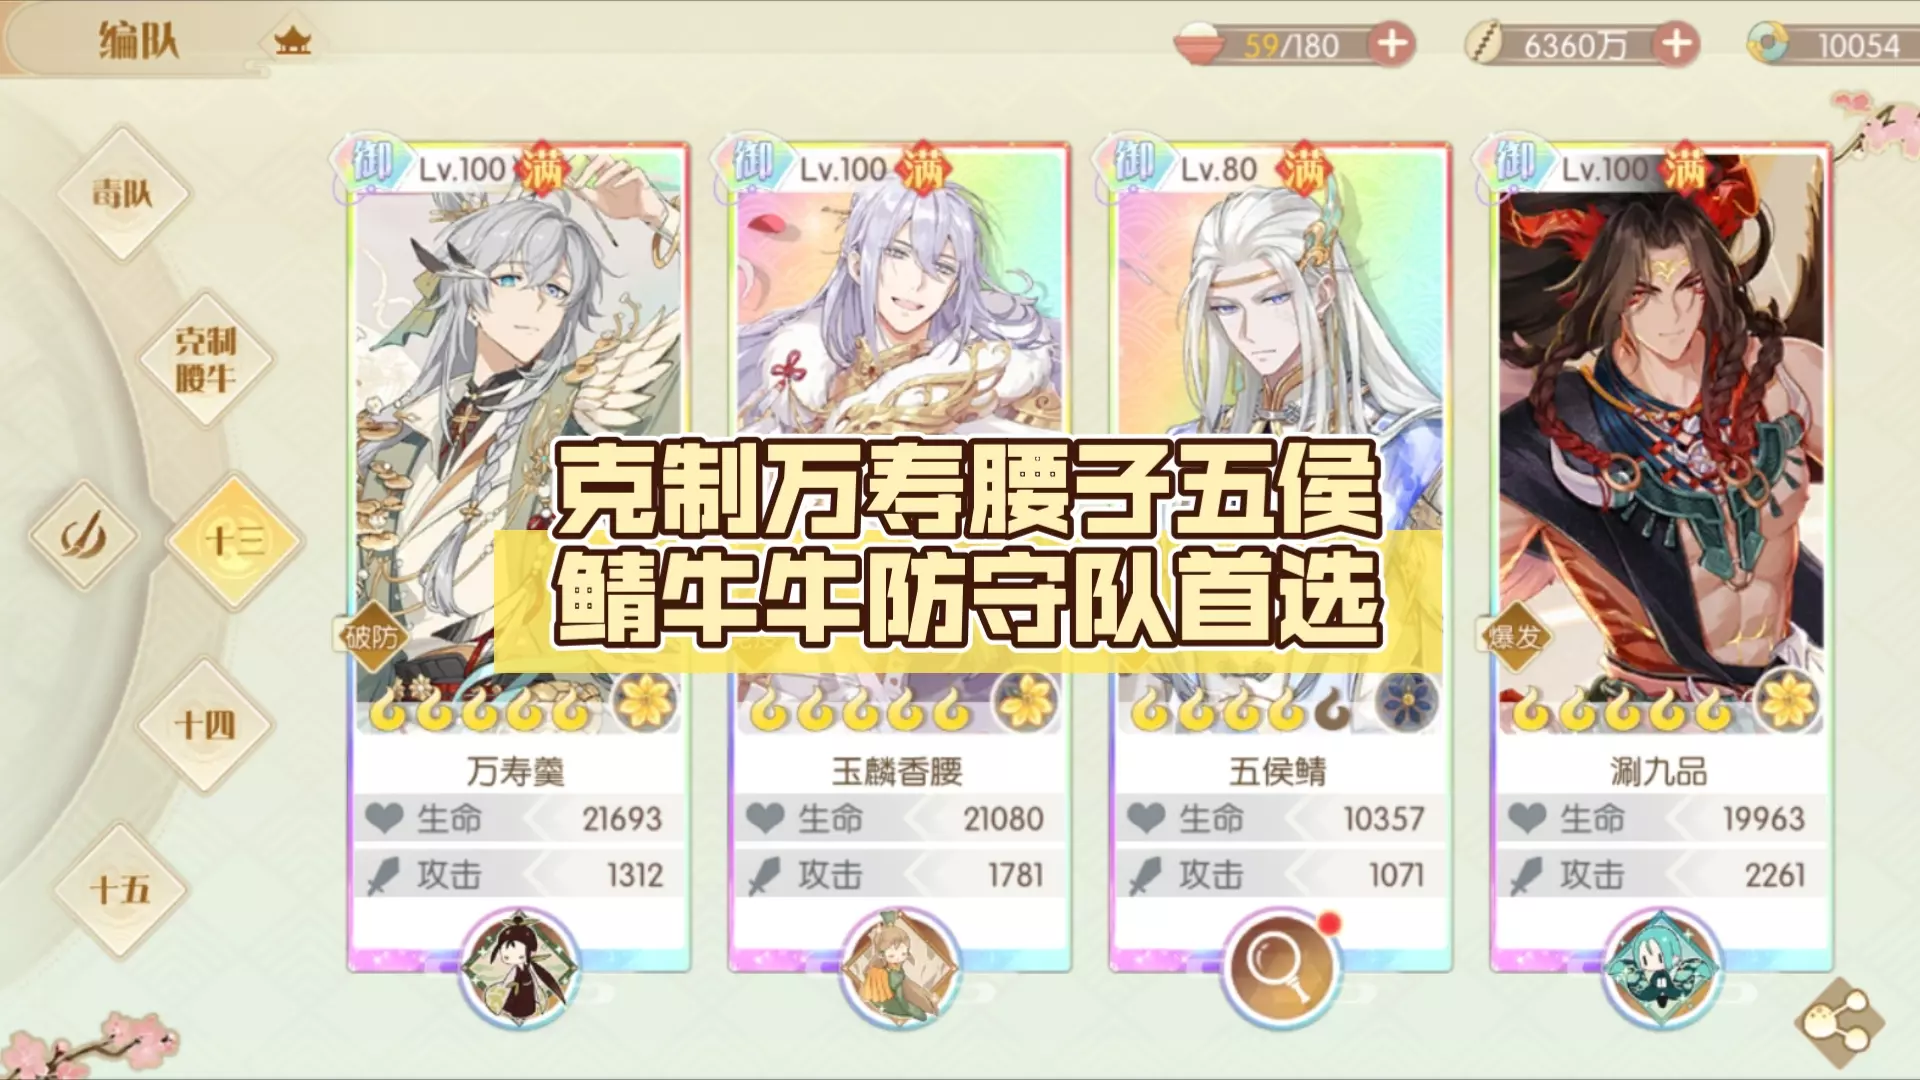
Task: Switch to the 十五 team tab
Action: pyautogui.click(x=120, y=890)
